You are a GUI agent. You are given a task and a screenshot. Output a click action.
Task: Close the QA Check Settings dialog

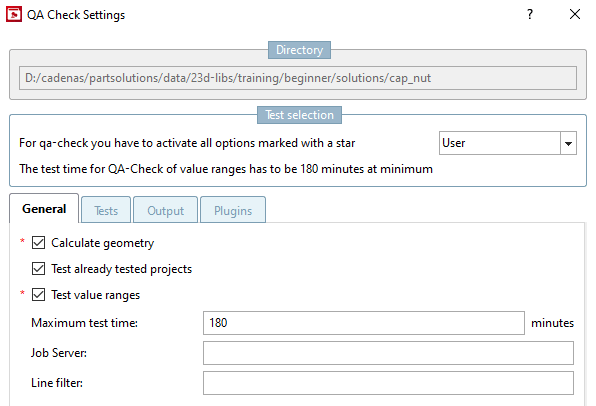[575, 14]
